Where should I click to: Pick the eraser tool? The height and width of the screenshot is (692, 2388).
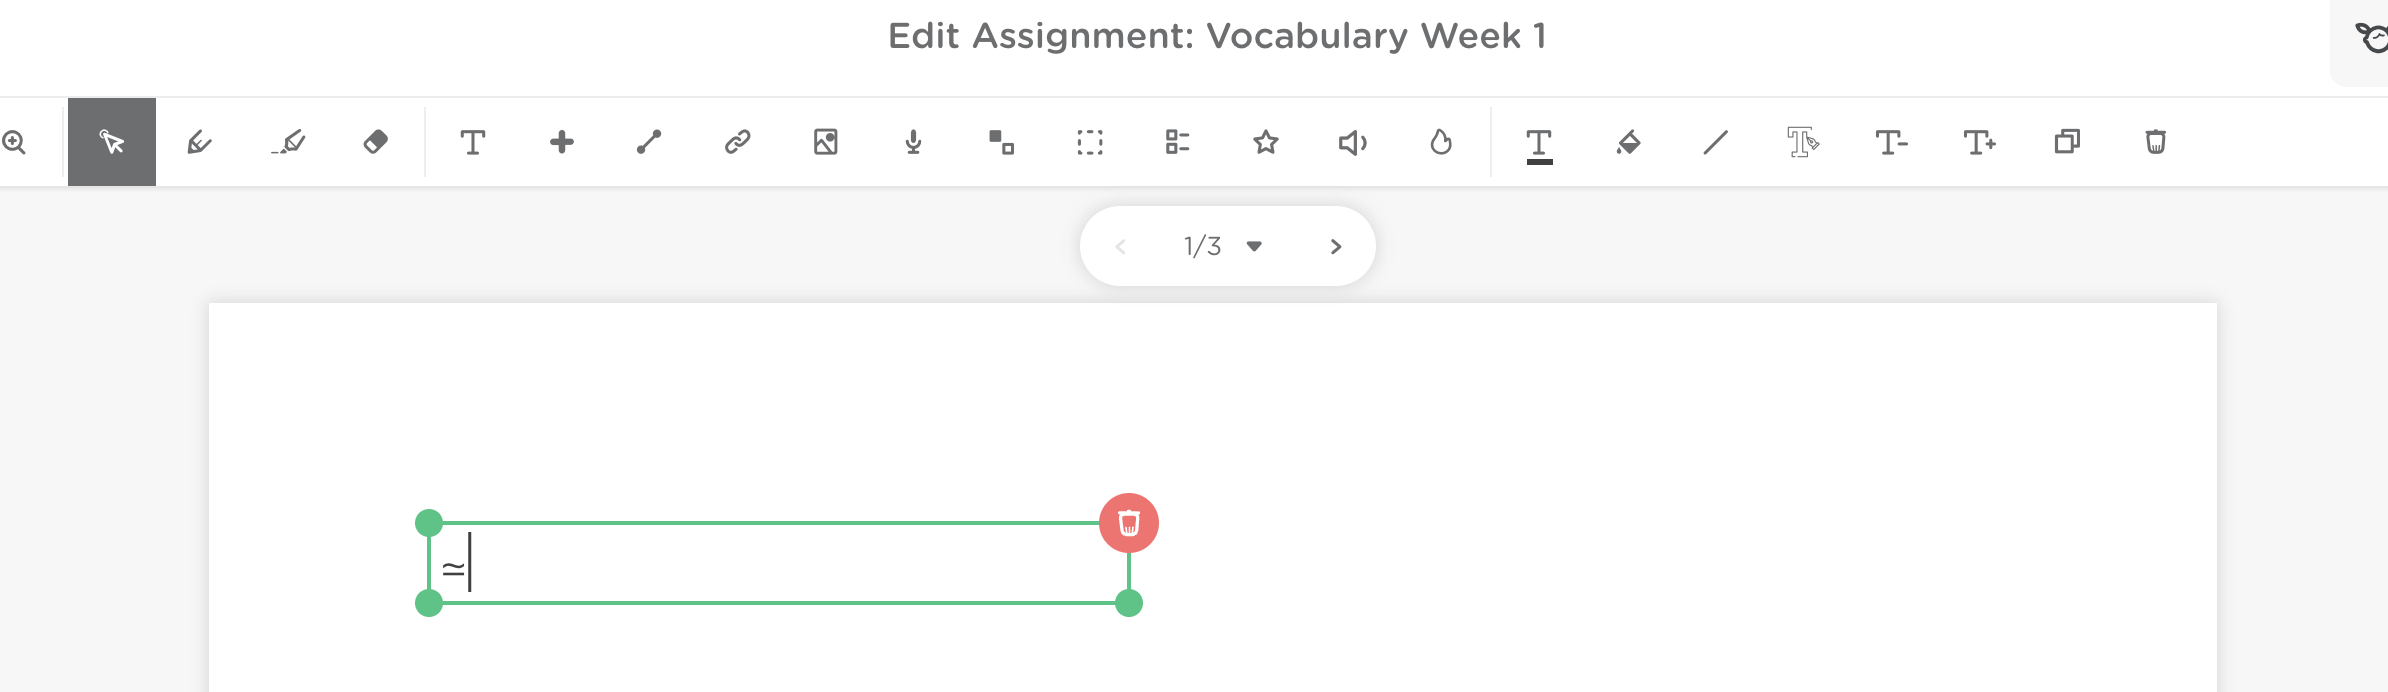[376, 142]
